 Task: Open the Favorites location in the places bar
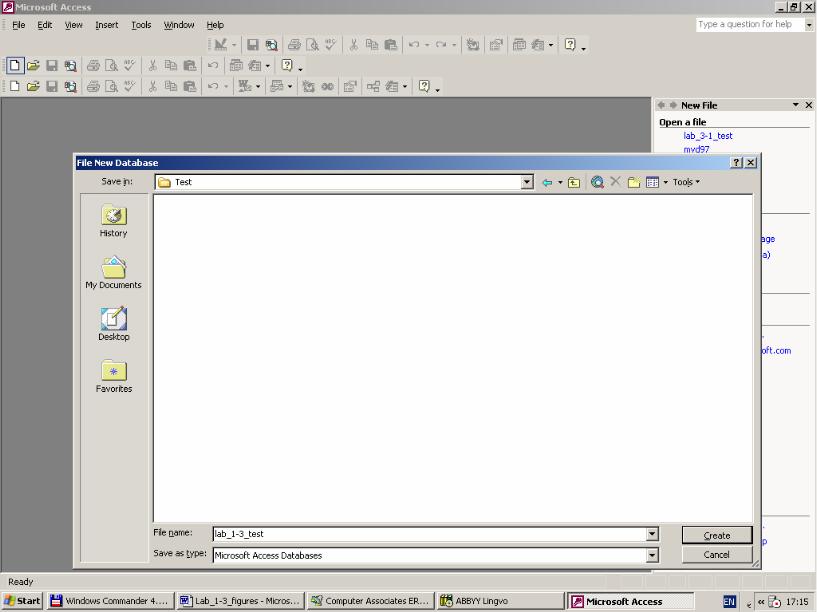coord(114,377)
